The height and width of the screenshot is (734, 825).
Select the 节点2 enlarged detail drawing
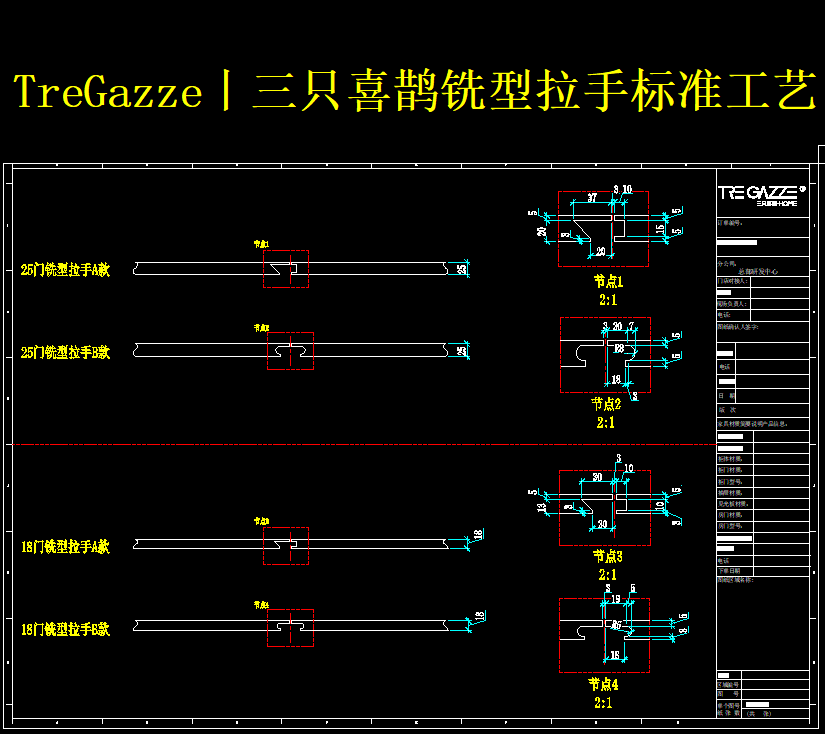click(x=606, y=355)
